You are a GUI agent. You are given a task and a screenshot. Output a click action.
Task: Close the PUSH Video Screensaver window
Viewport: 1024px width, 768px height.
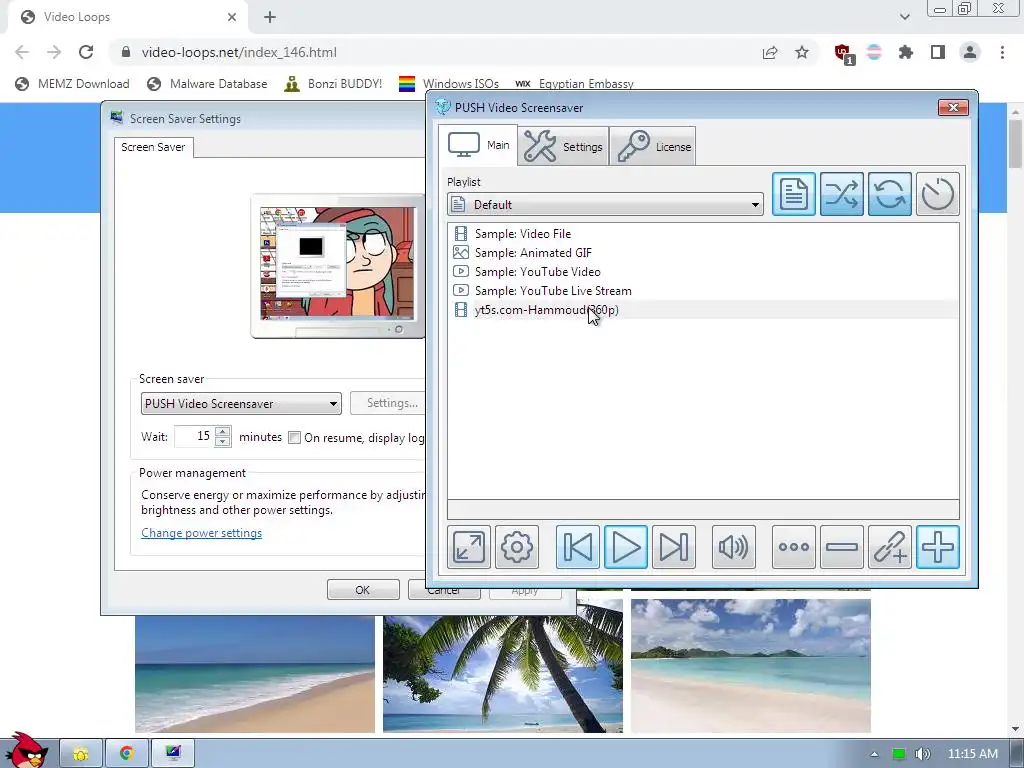pos(953,107)
